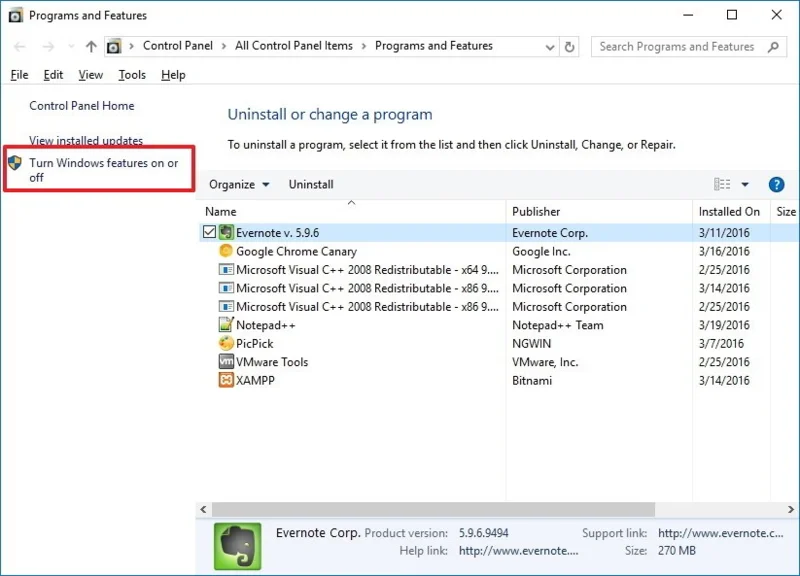Open the Tools menu
Screen dimensions: 800x576
coord(132,74)
